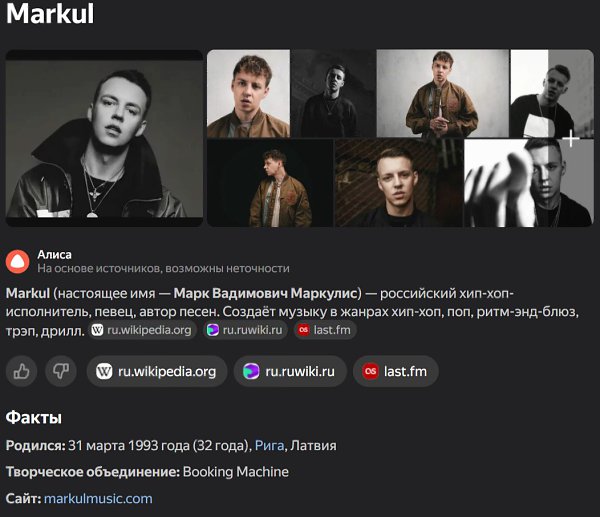
Task: Visit the markulmusic.com website link
Action: [98, 498]
